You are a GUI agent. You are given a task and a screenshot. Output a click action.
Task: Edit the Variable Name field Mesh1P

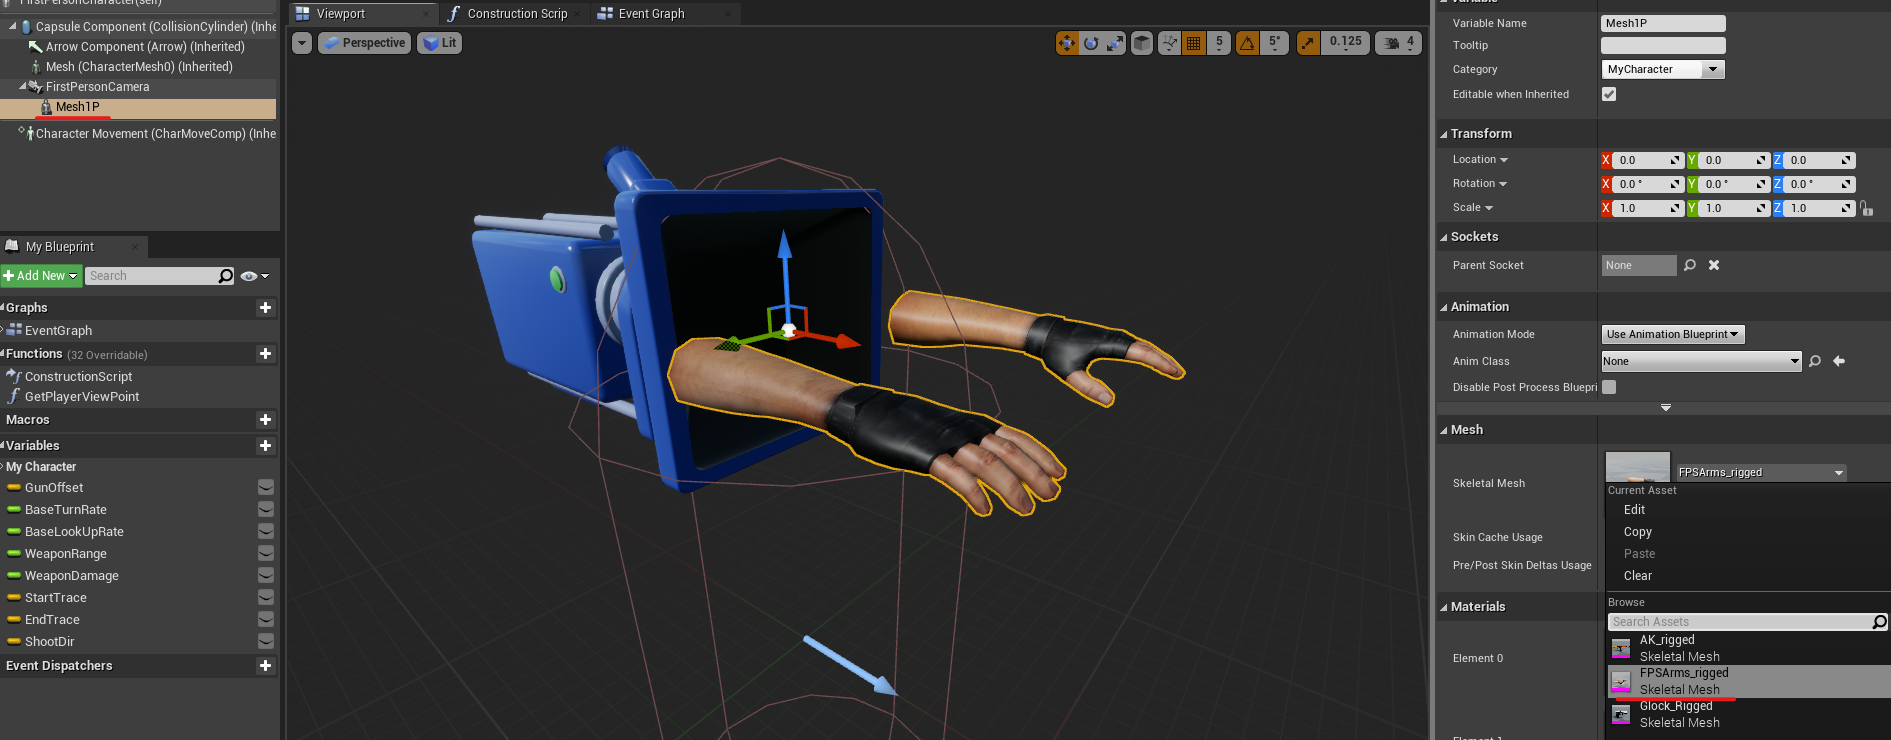(x=1663, y=23)
